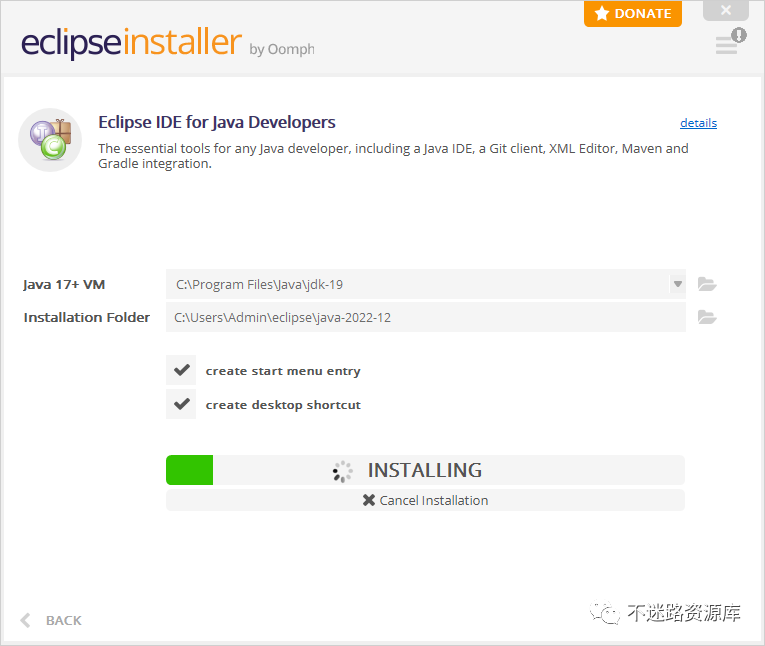The image size is (765, 646).
Task: Open the details link
Action: [x=698, y=123]
